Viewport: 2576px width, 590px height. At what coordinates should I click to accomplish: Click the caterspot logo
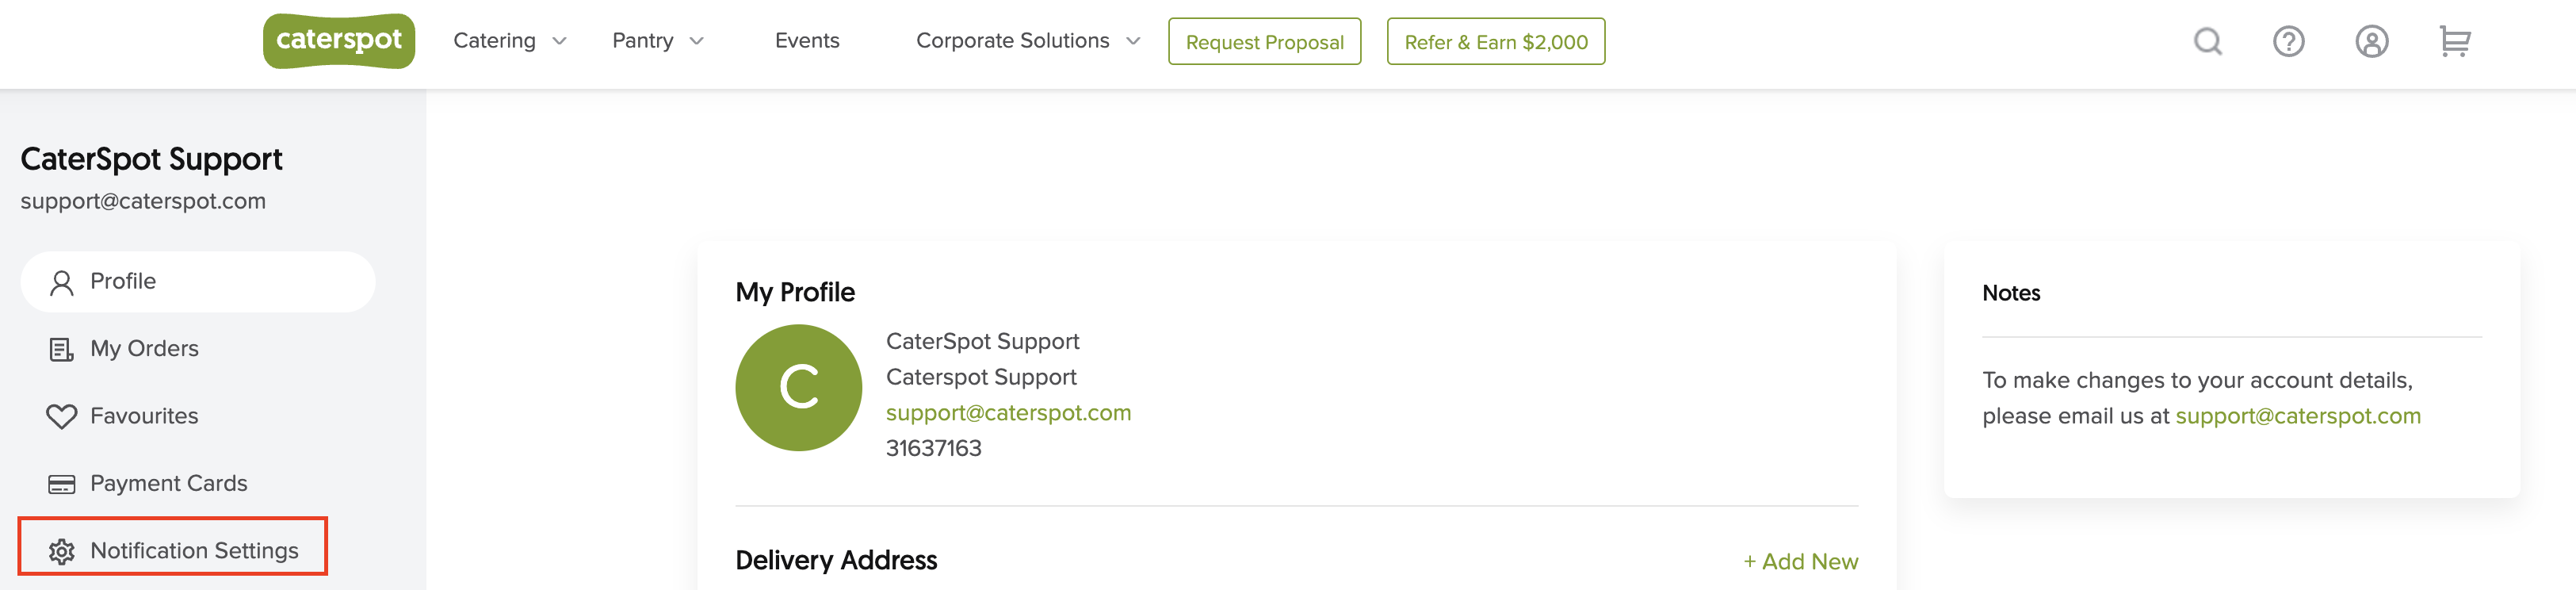click(x=339, y=41)
